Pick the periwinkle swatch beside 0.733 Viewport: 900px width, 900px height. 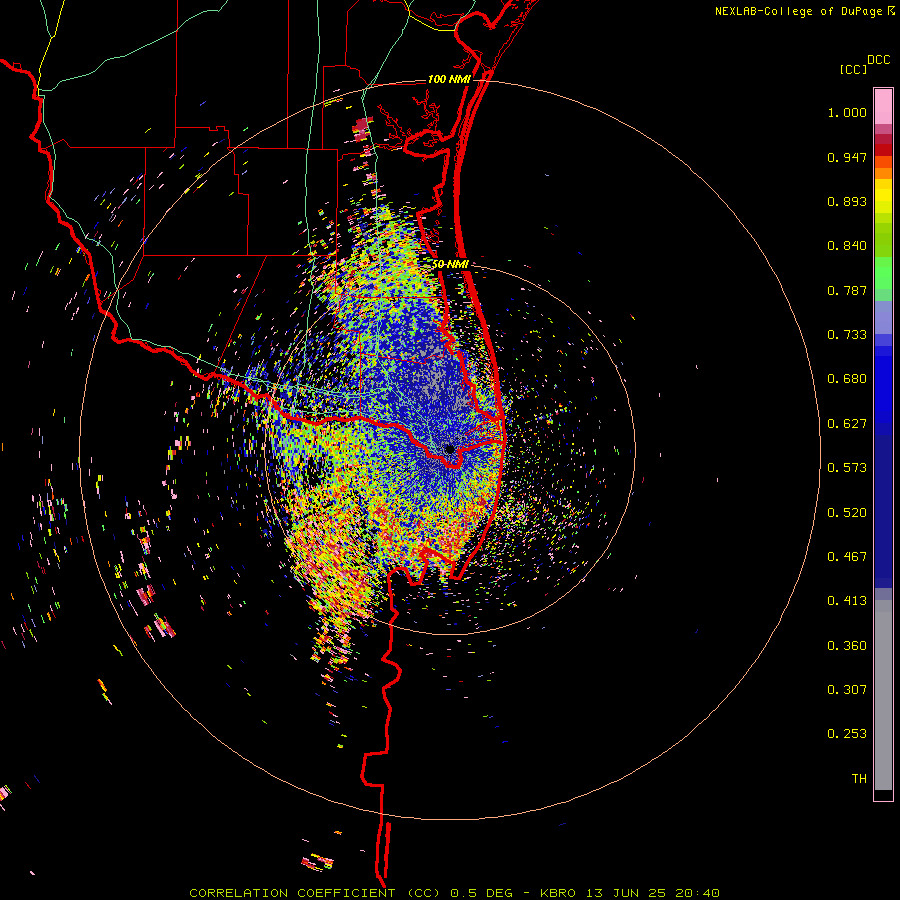[883, 317]
